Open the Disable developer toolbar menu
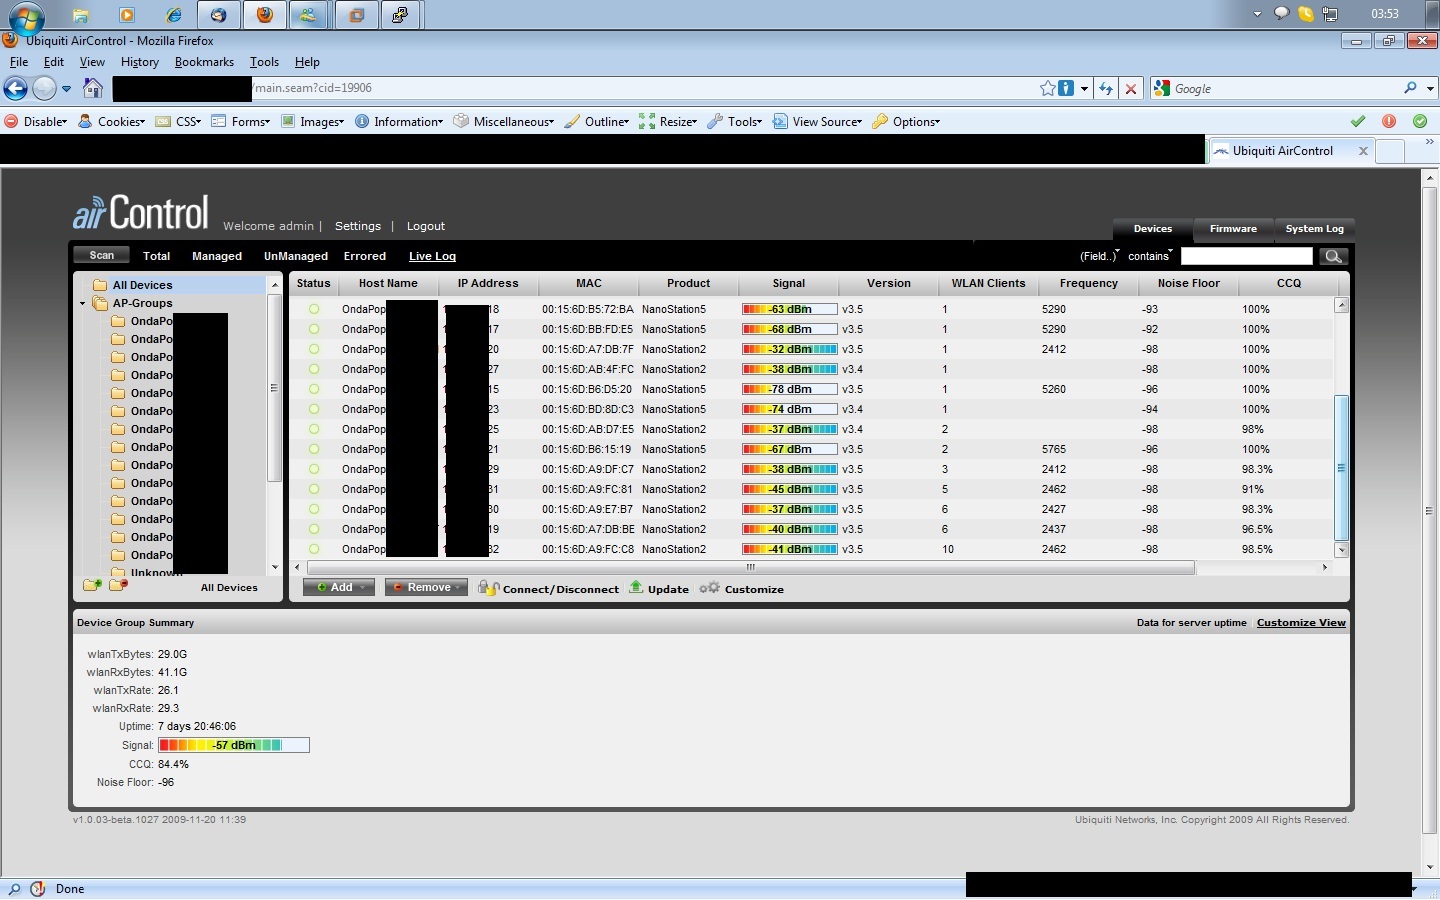The image size is (1440, 900). [37, 121]
